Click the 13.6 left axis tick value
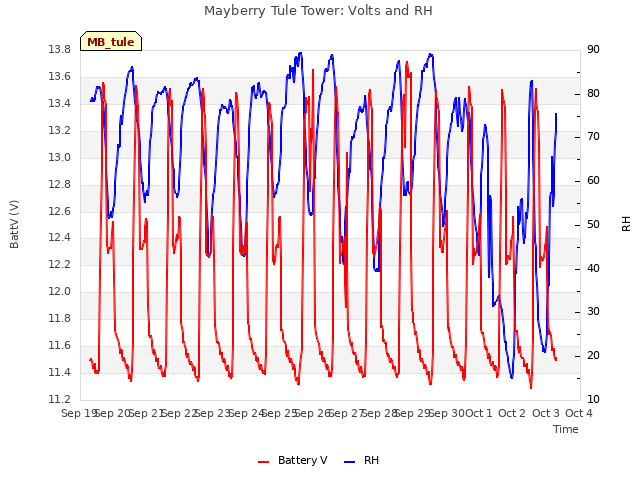Viewport: 640px width, 480px height. click(60, 77)
